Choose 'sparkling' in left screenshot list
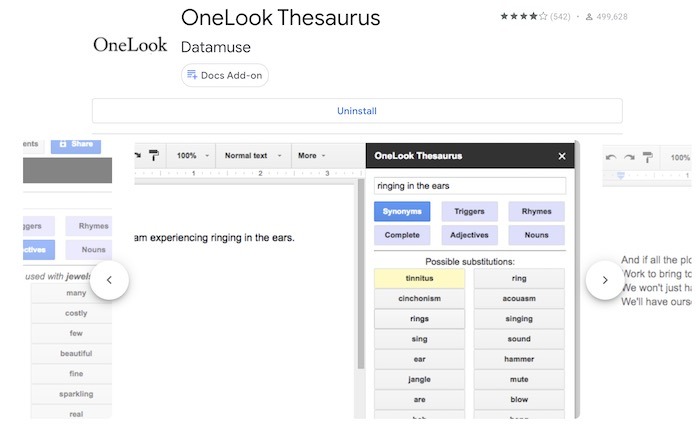 tap(71, 394)
